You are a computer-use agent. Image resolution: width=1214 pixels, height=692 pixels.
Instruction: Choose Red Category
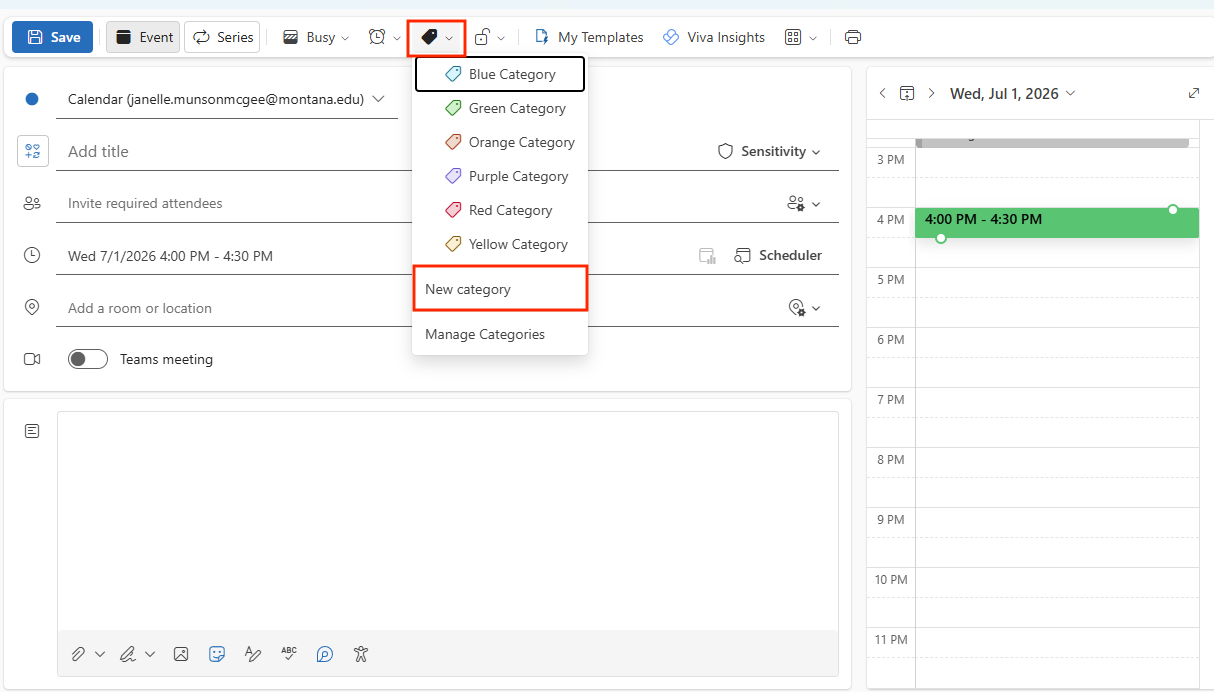click(500, 210)
